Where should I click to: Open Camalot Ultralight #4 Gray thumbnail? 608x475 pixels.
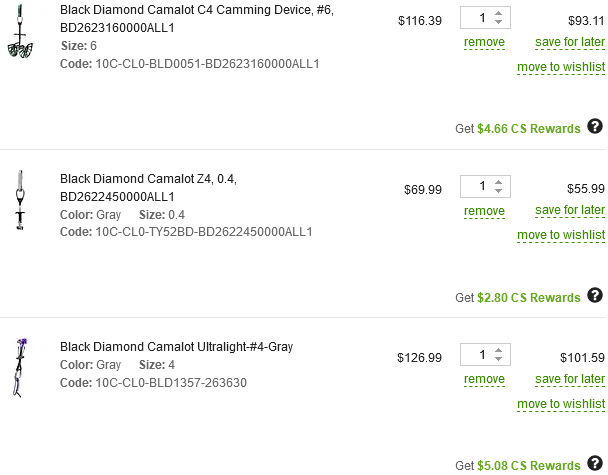click(x=20, y=368)
